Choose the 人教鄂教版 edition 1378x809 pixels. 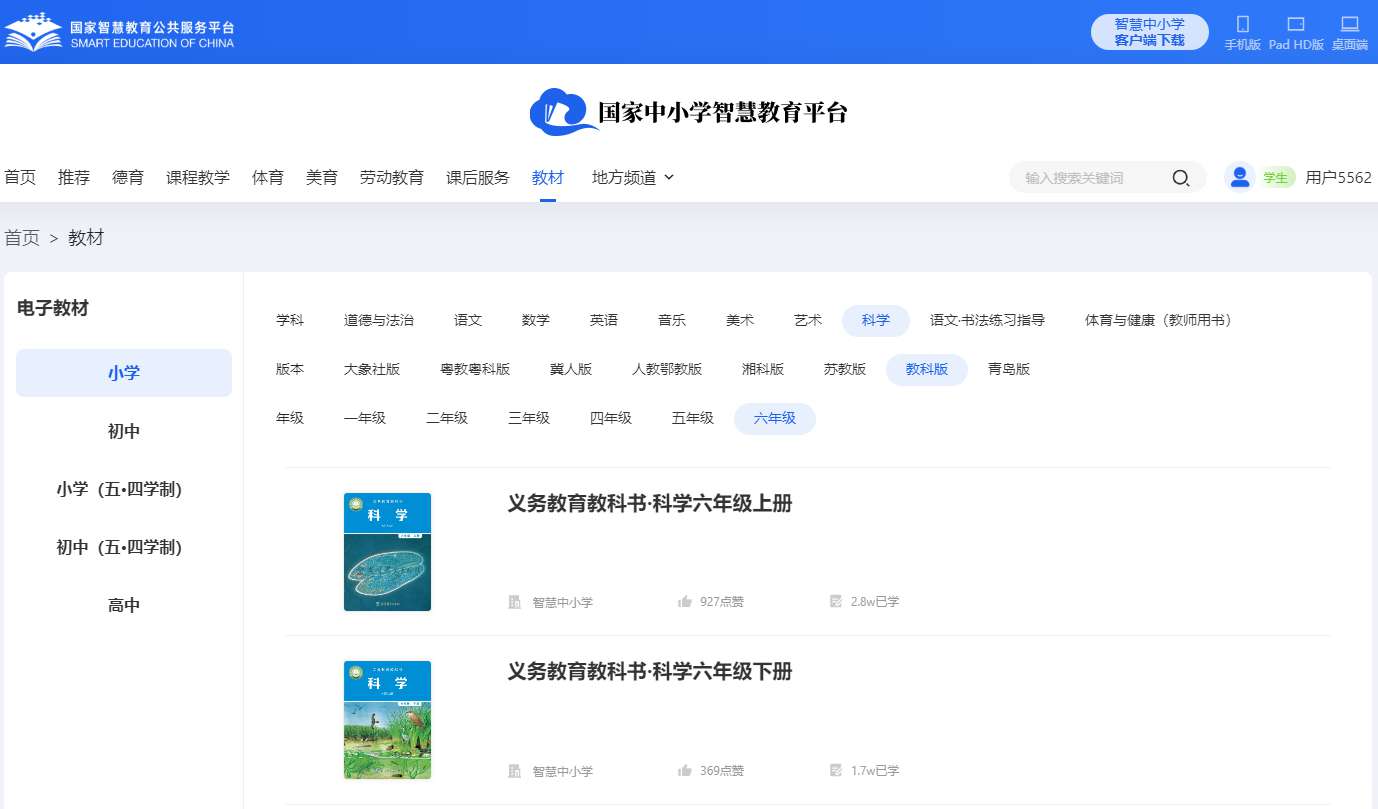click(667, 370)
